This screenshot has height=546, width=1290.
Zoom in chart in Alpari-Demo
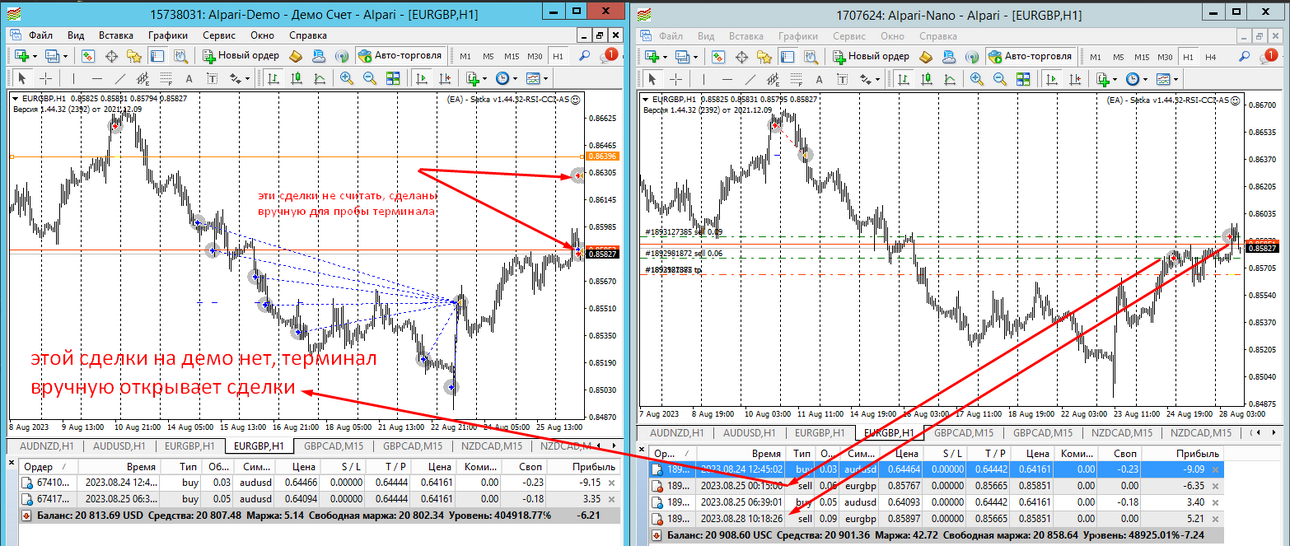coord(346,79)
